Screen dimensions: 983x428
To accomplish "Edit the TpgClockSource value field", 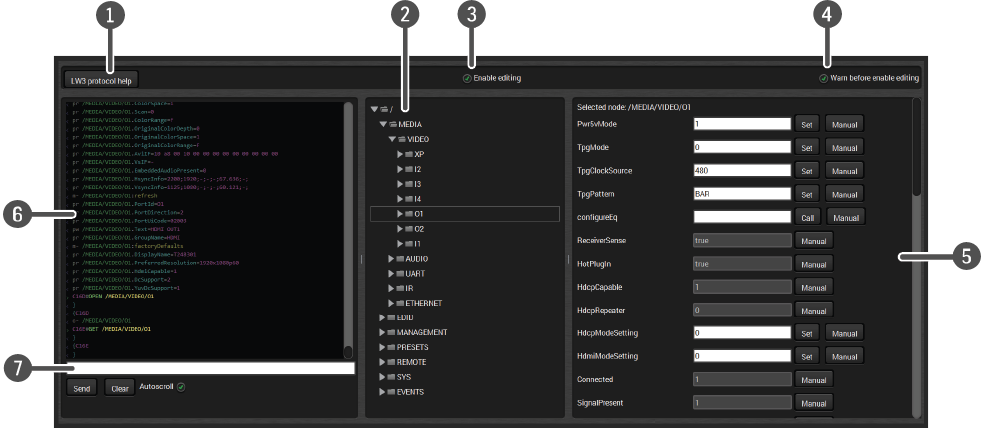I will [742, 170].
